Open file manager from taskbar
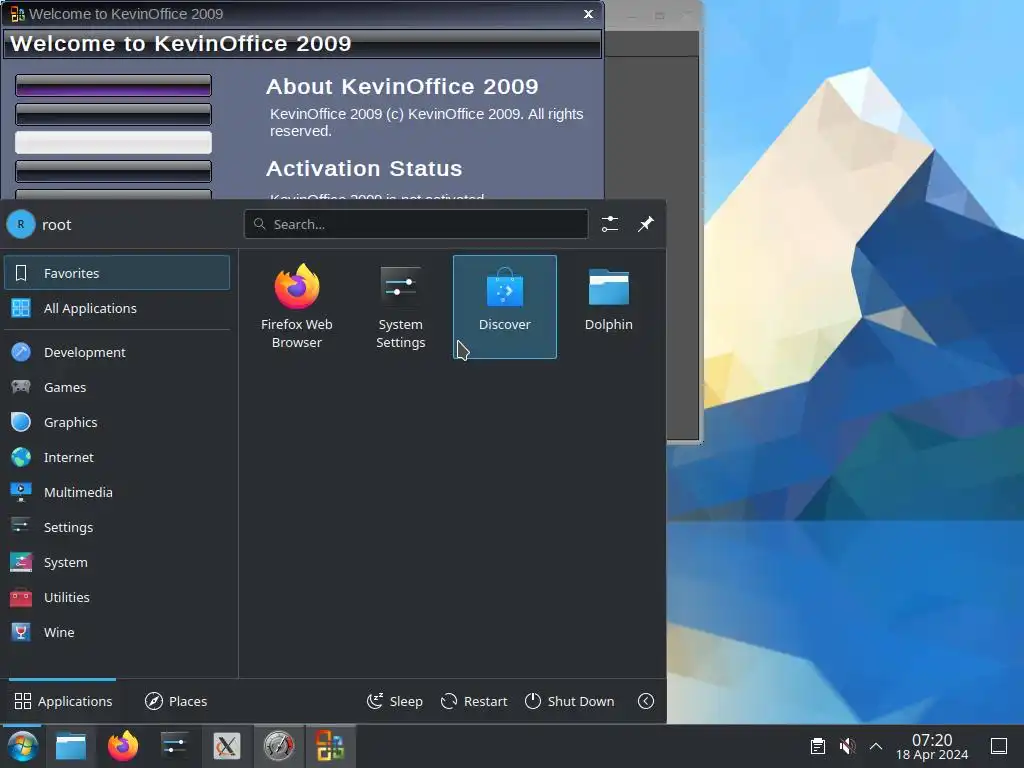 point(71,746)
